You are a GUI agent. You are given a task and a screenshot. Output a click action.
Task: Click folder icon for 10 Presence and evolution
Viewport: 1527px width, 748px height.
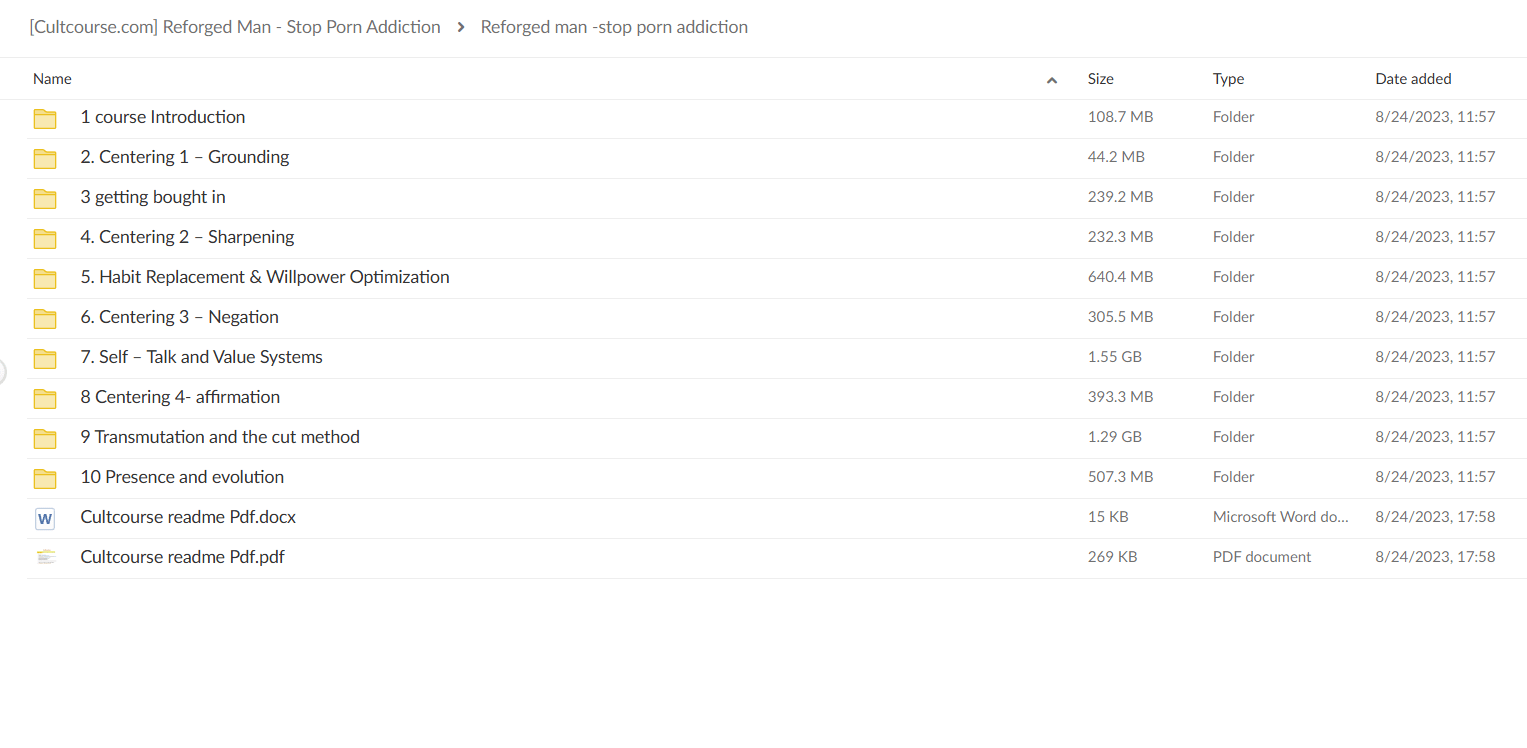(45, 478)
